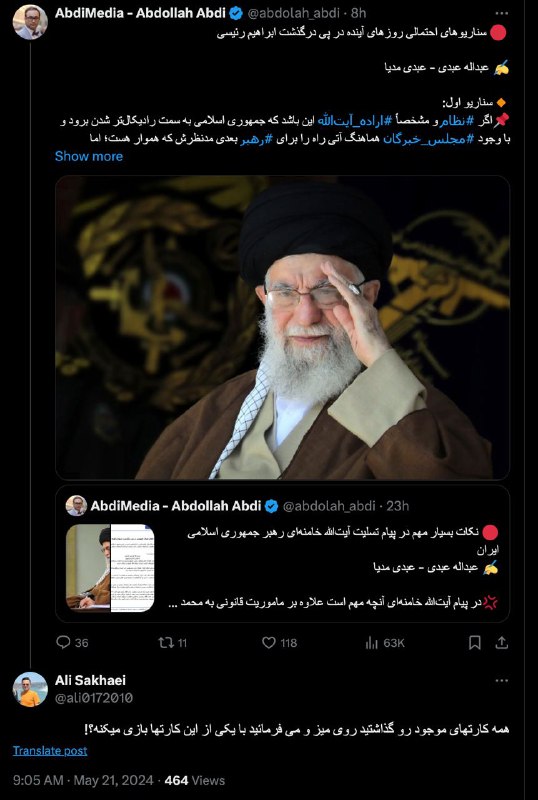Click the Ali Sakhaei display name
The height and width of the screenshot is (800, 538).
tap(90, 680)
